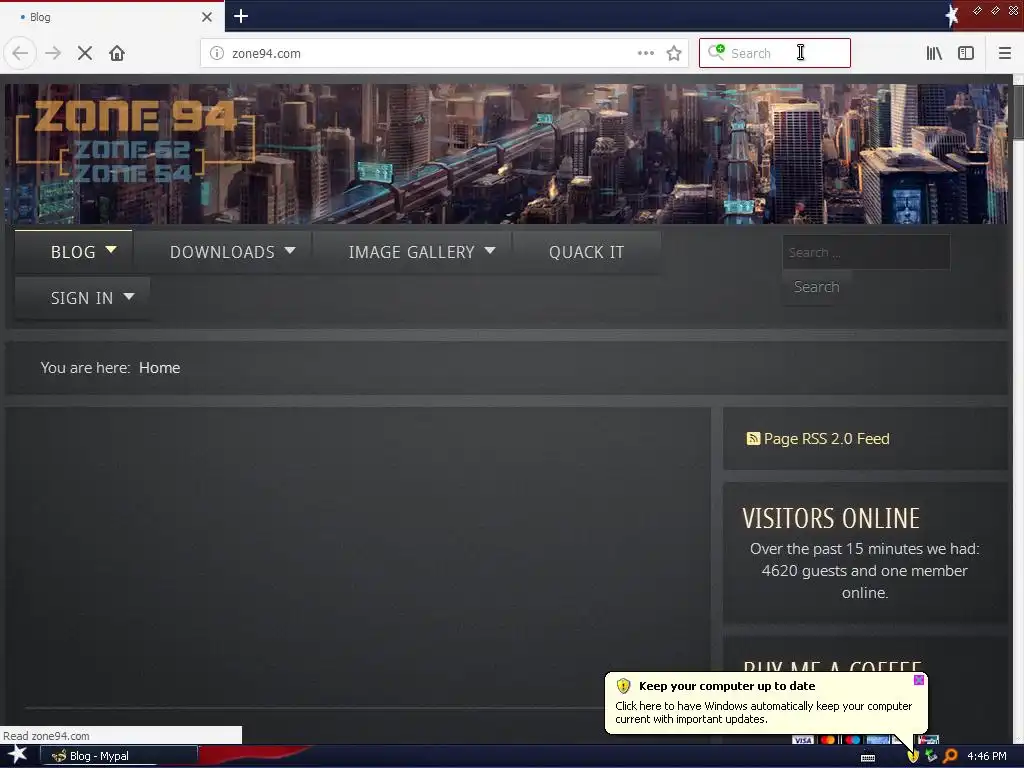This screenshot has width=1024, height=768.
Task: Open the Library bookshelf icon
Action: (934, 53)
